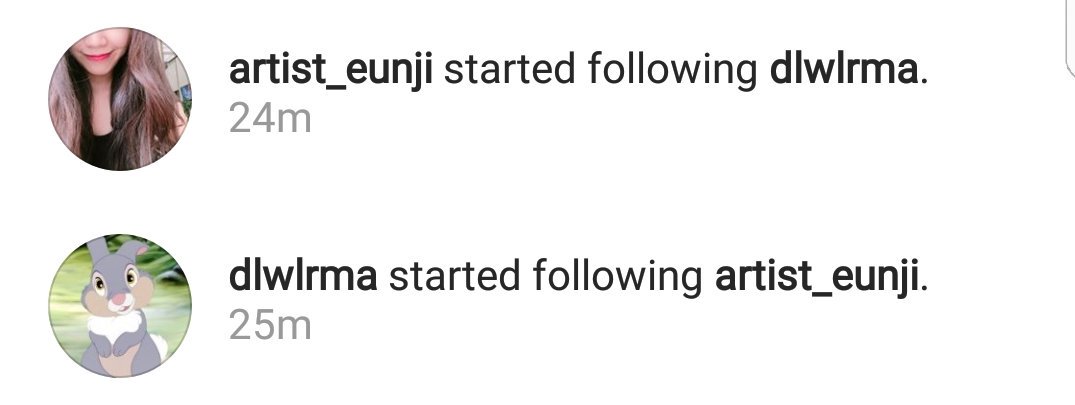Click "started following" text in dlwlrma's activity

(x=546, y=277)
